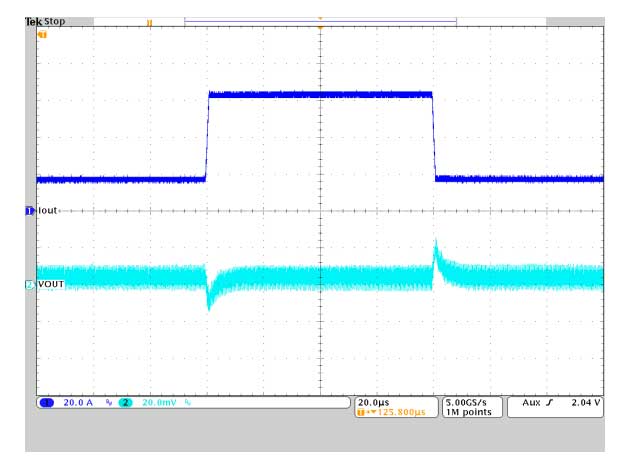Click the channel 2 ground marker

coord(30,285)
